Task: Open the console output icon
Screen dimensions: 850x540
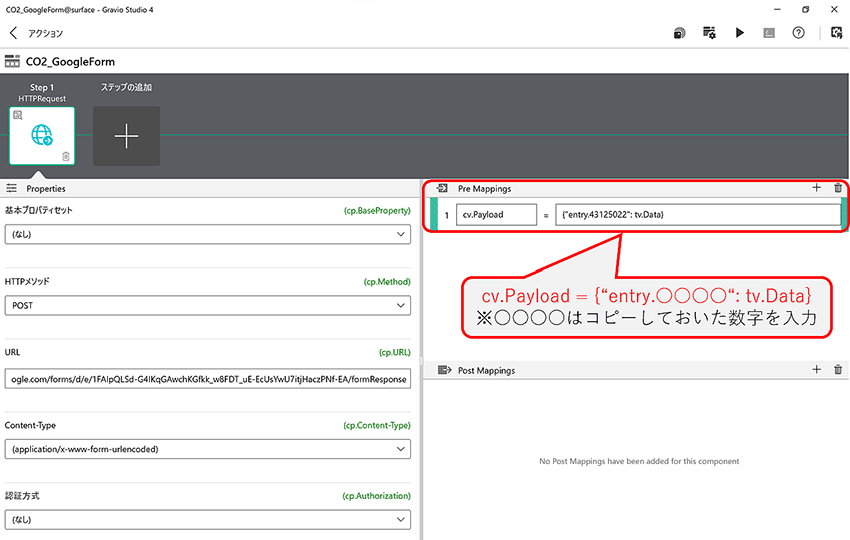Action: [x=769, y=33]
